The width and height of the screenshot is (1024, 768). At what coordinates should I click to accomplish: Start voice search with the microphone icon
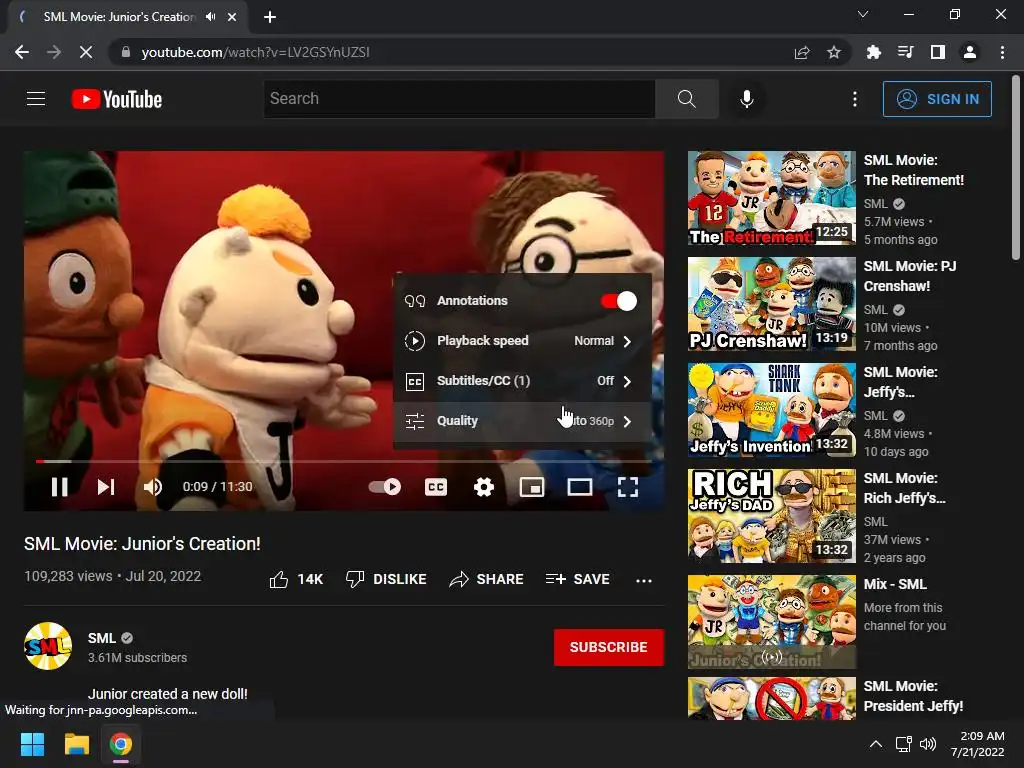click(x=746, y=99)
